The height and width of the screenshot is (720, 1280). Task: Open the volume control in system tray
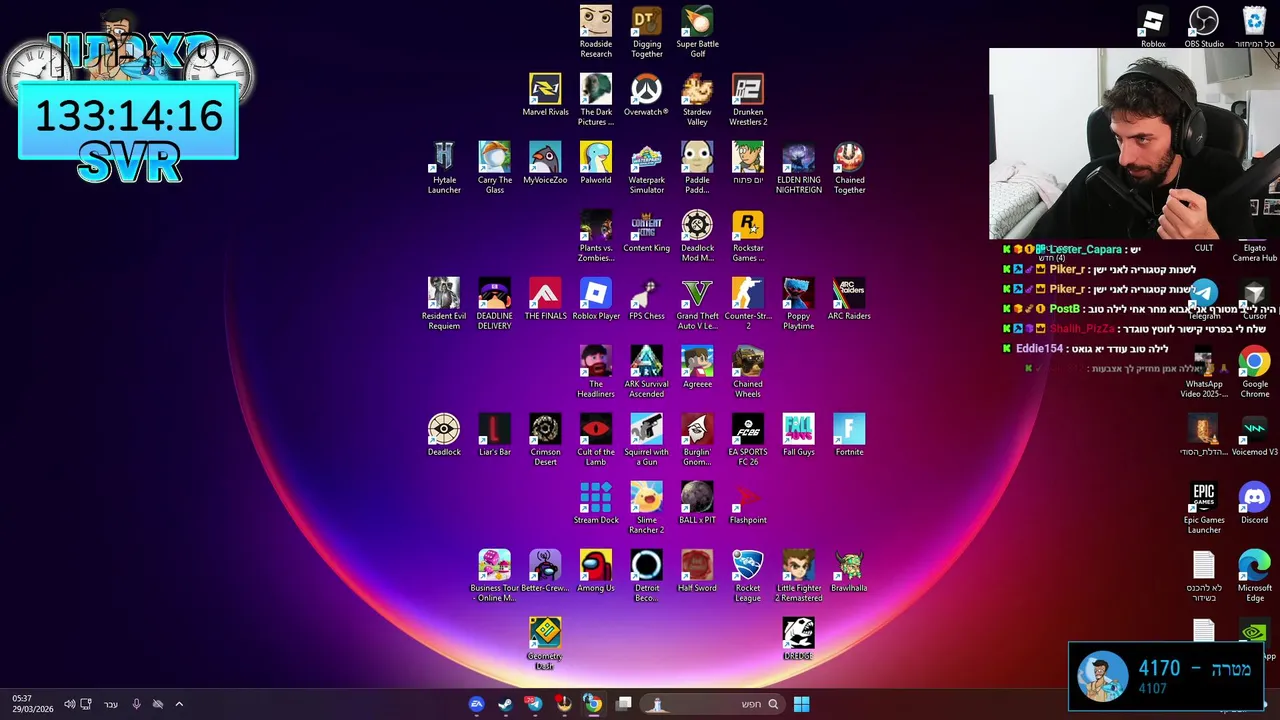[69, 704]
